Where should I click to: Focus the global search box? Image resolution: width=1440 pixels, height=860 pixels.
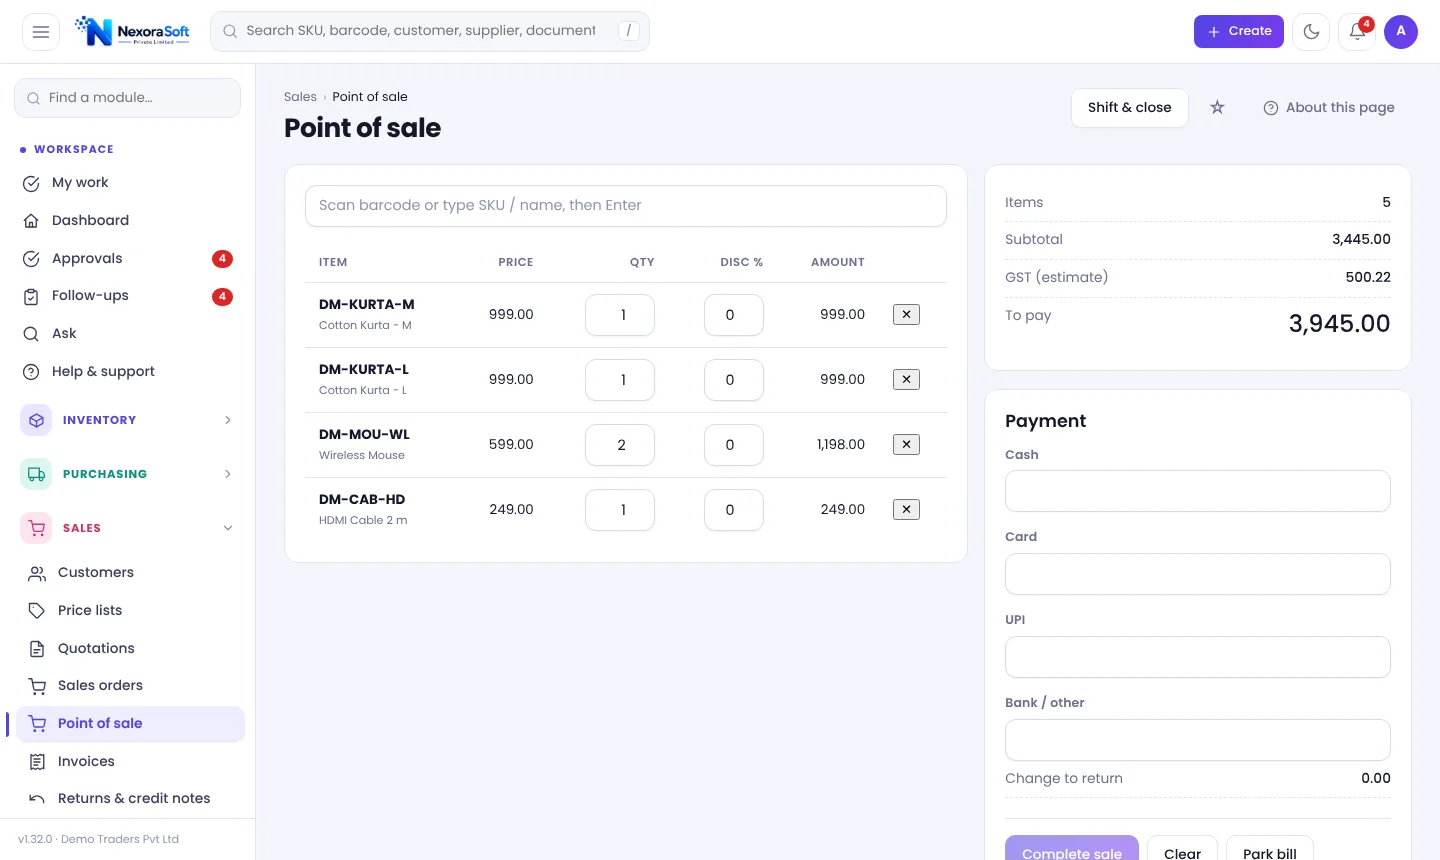[430, 31]
